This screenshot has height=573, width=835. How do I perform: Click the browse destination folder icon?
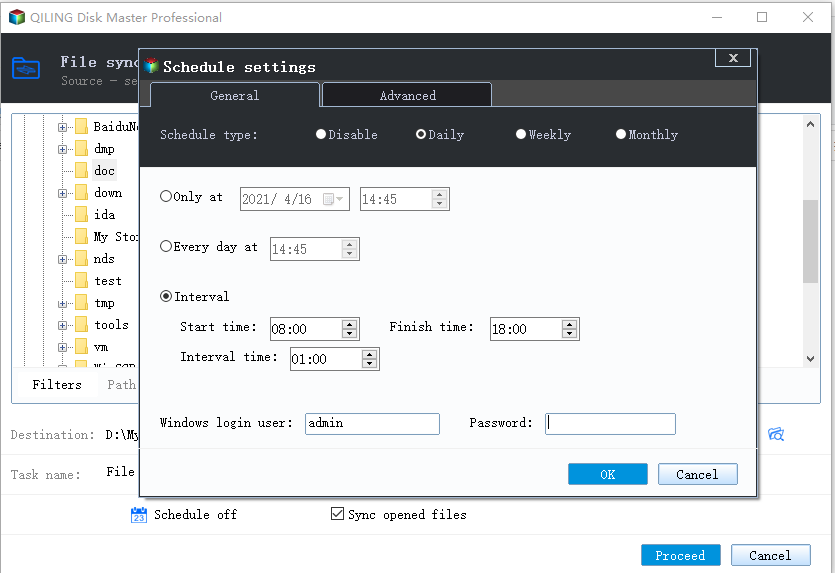pos(776,434)
